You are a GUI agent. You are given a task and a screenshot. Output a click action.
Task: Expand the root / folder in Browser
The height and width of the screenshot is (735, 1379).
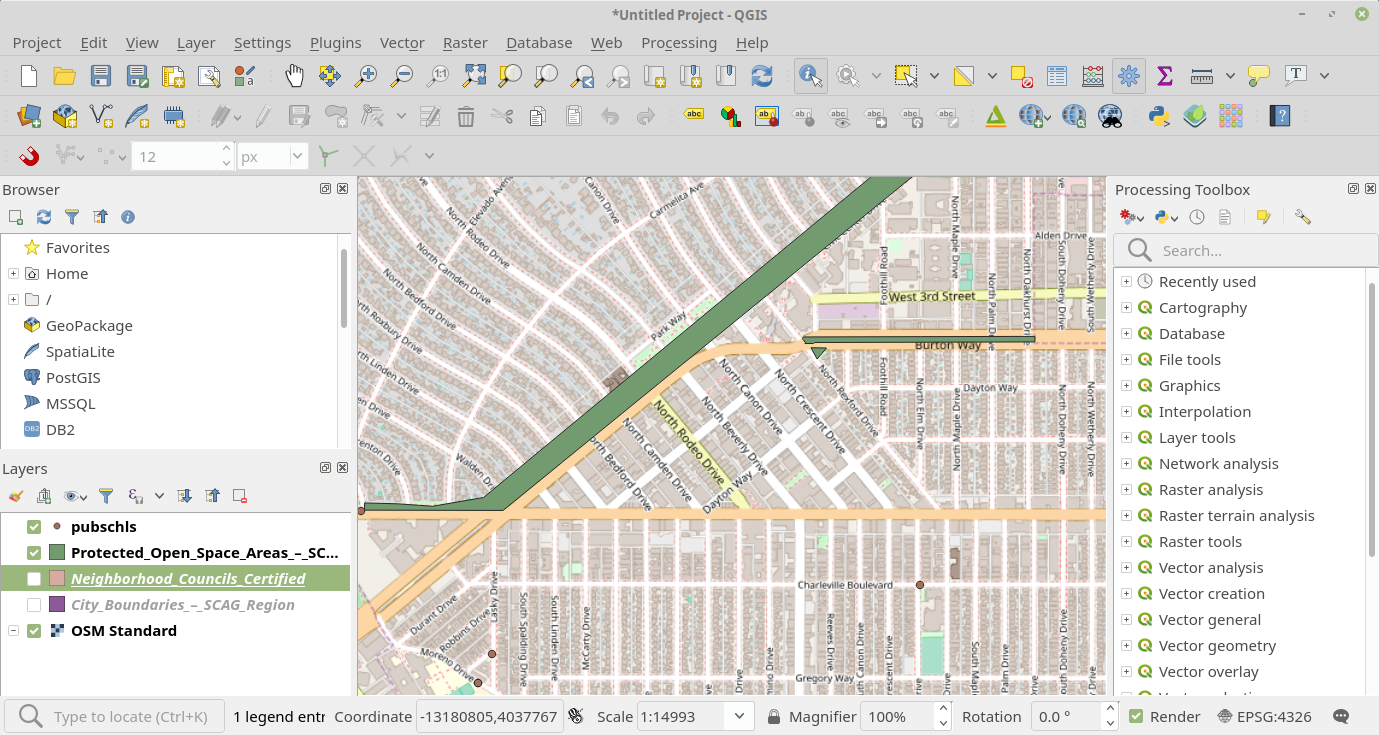(13, 300)
